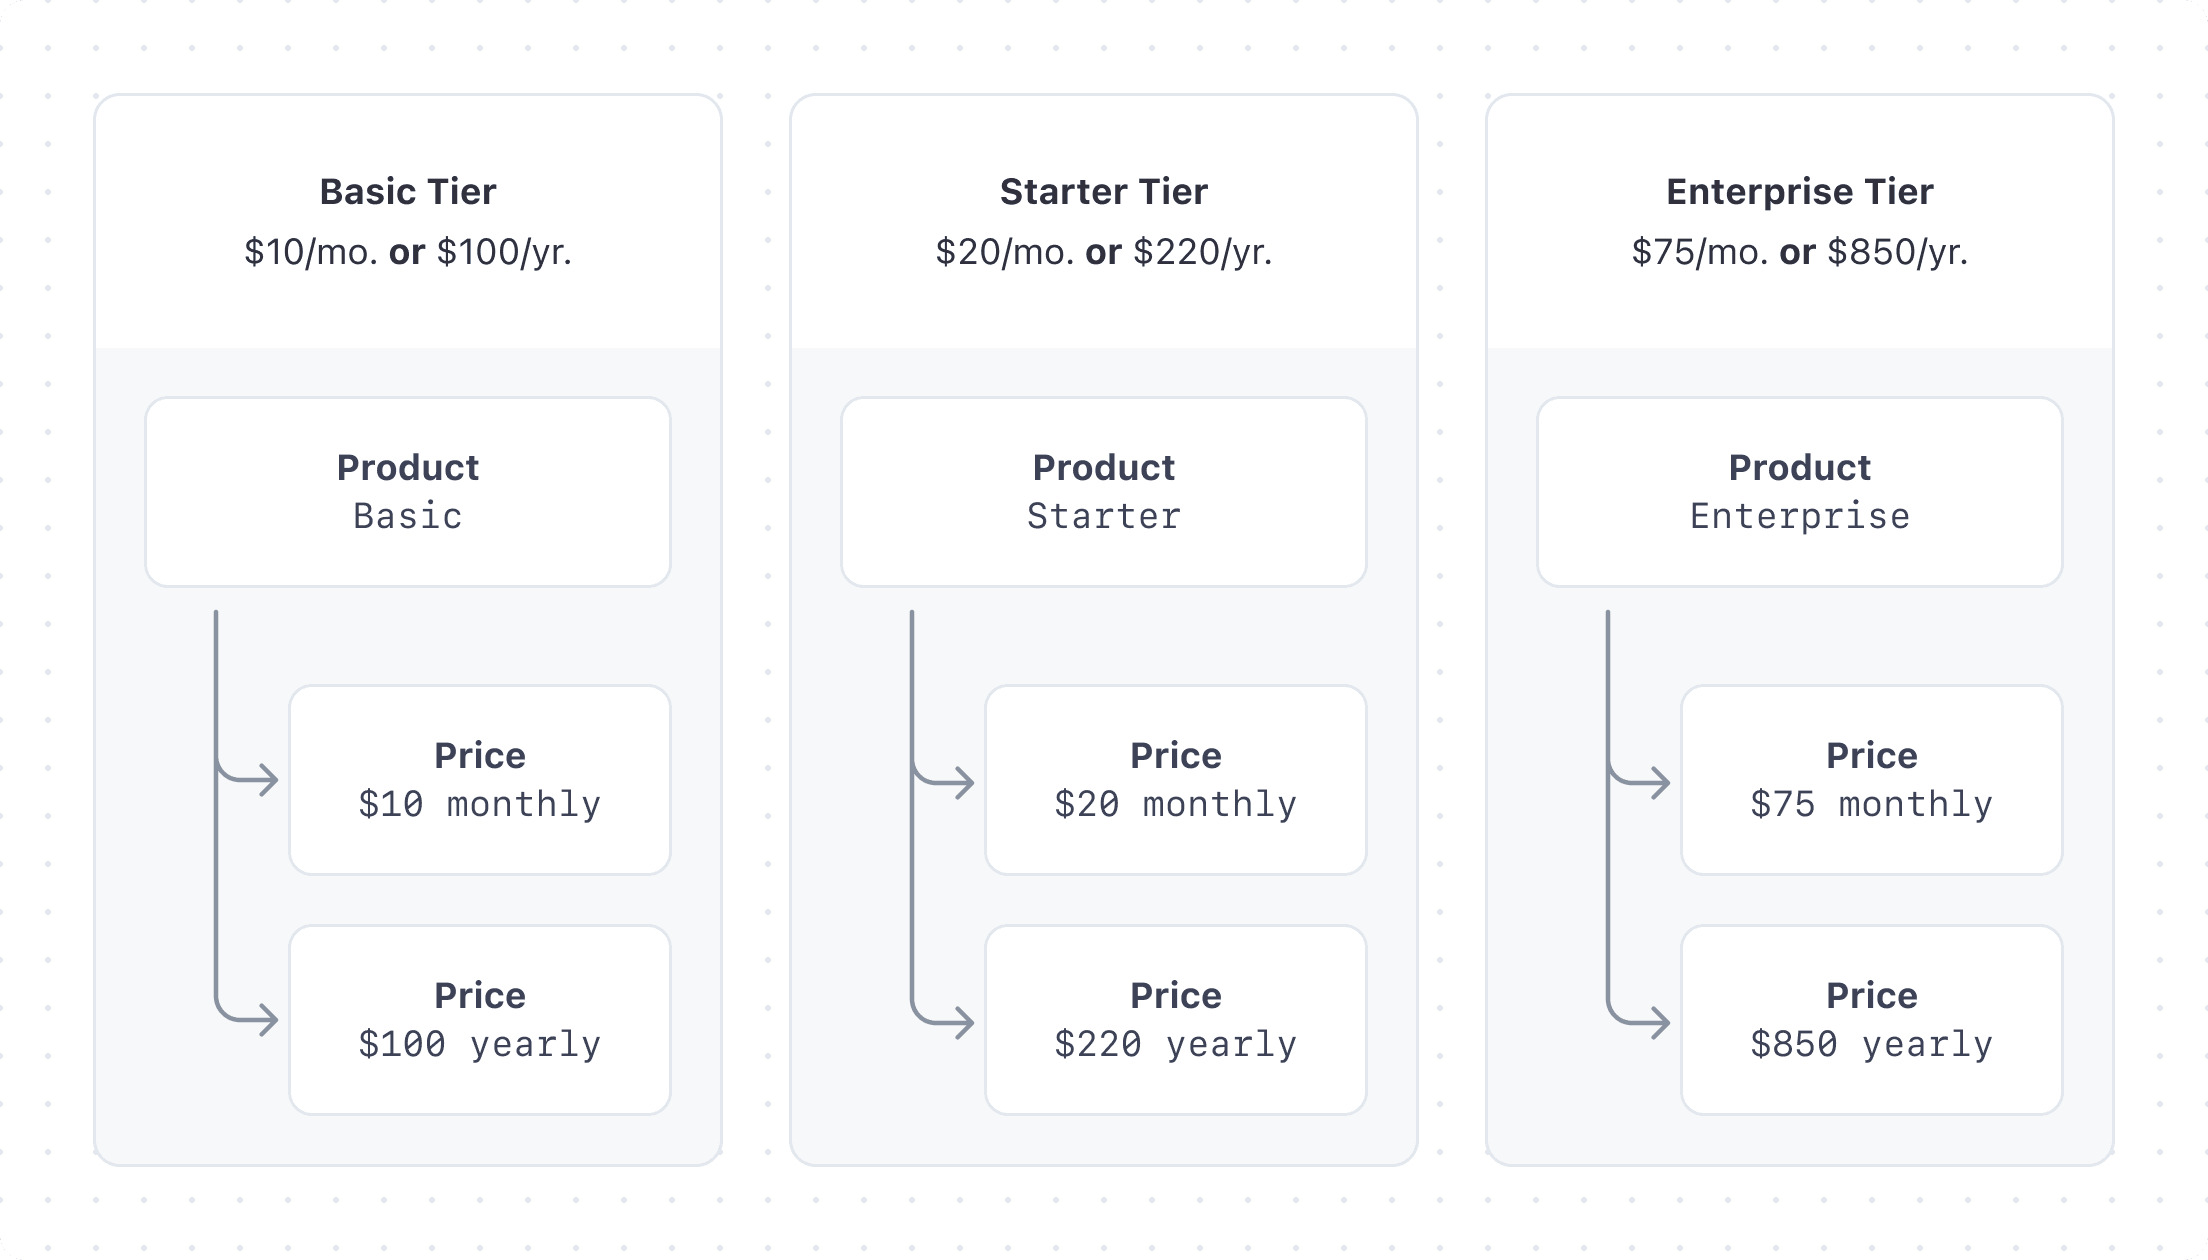This screenshot has width=2208, height=1260.
Task: Click the Basic Tier heading
Action: [x=408, y=191]
